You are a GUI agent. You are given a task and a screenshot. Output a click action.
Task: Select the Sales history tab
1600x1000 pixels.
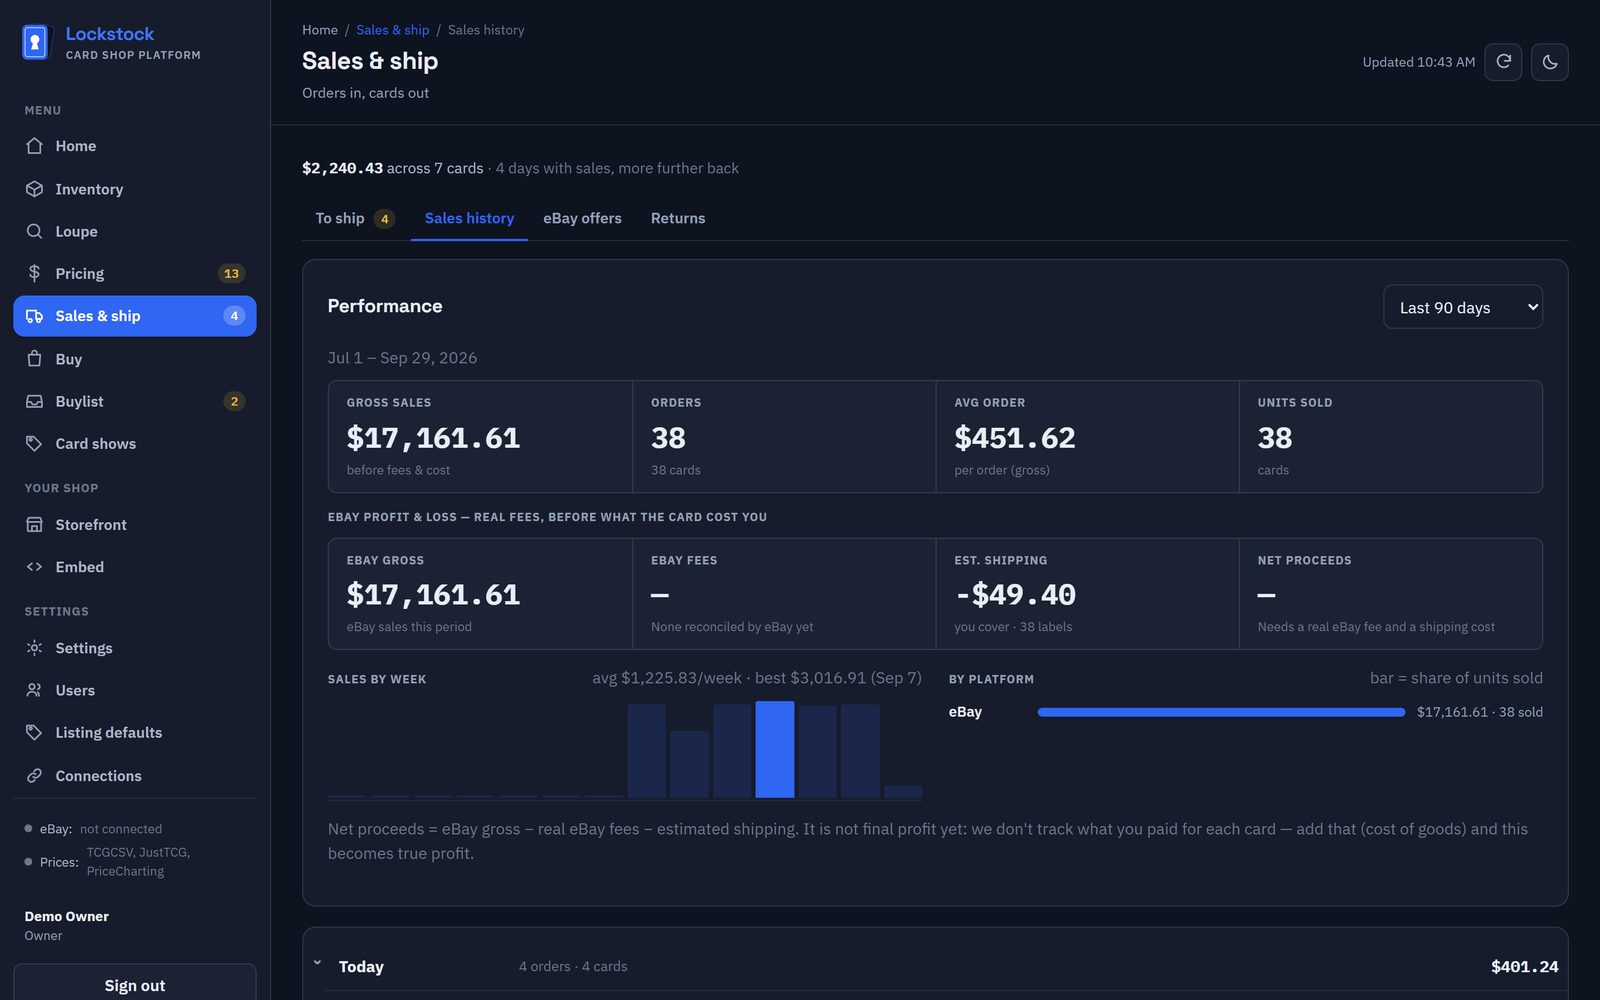(469, 218)
